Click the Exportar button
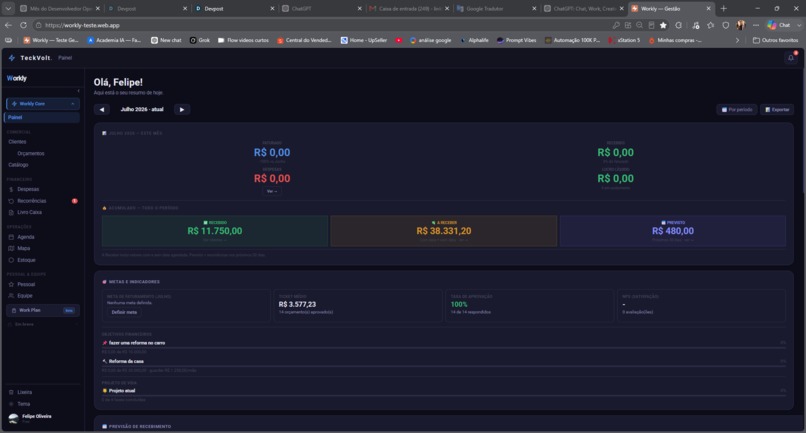 click(x=777, y=110)
